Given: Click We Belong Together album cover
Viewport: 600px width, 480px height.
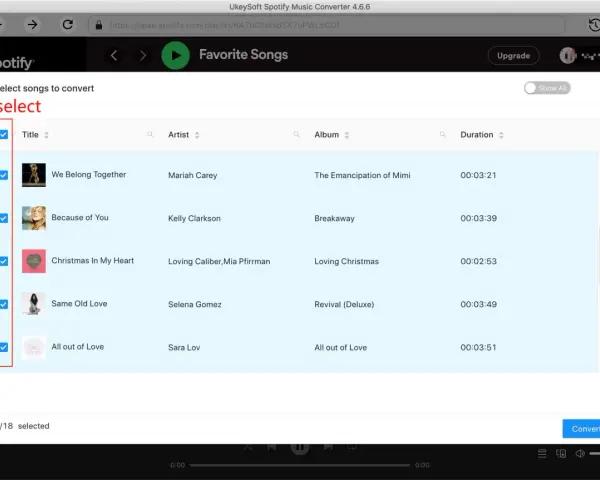Looking at the screenshot, I should (x=34, y=175).
